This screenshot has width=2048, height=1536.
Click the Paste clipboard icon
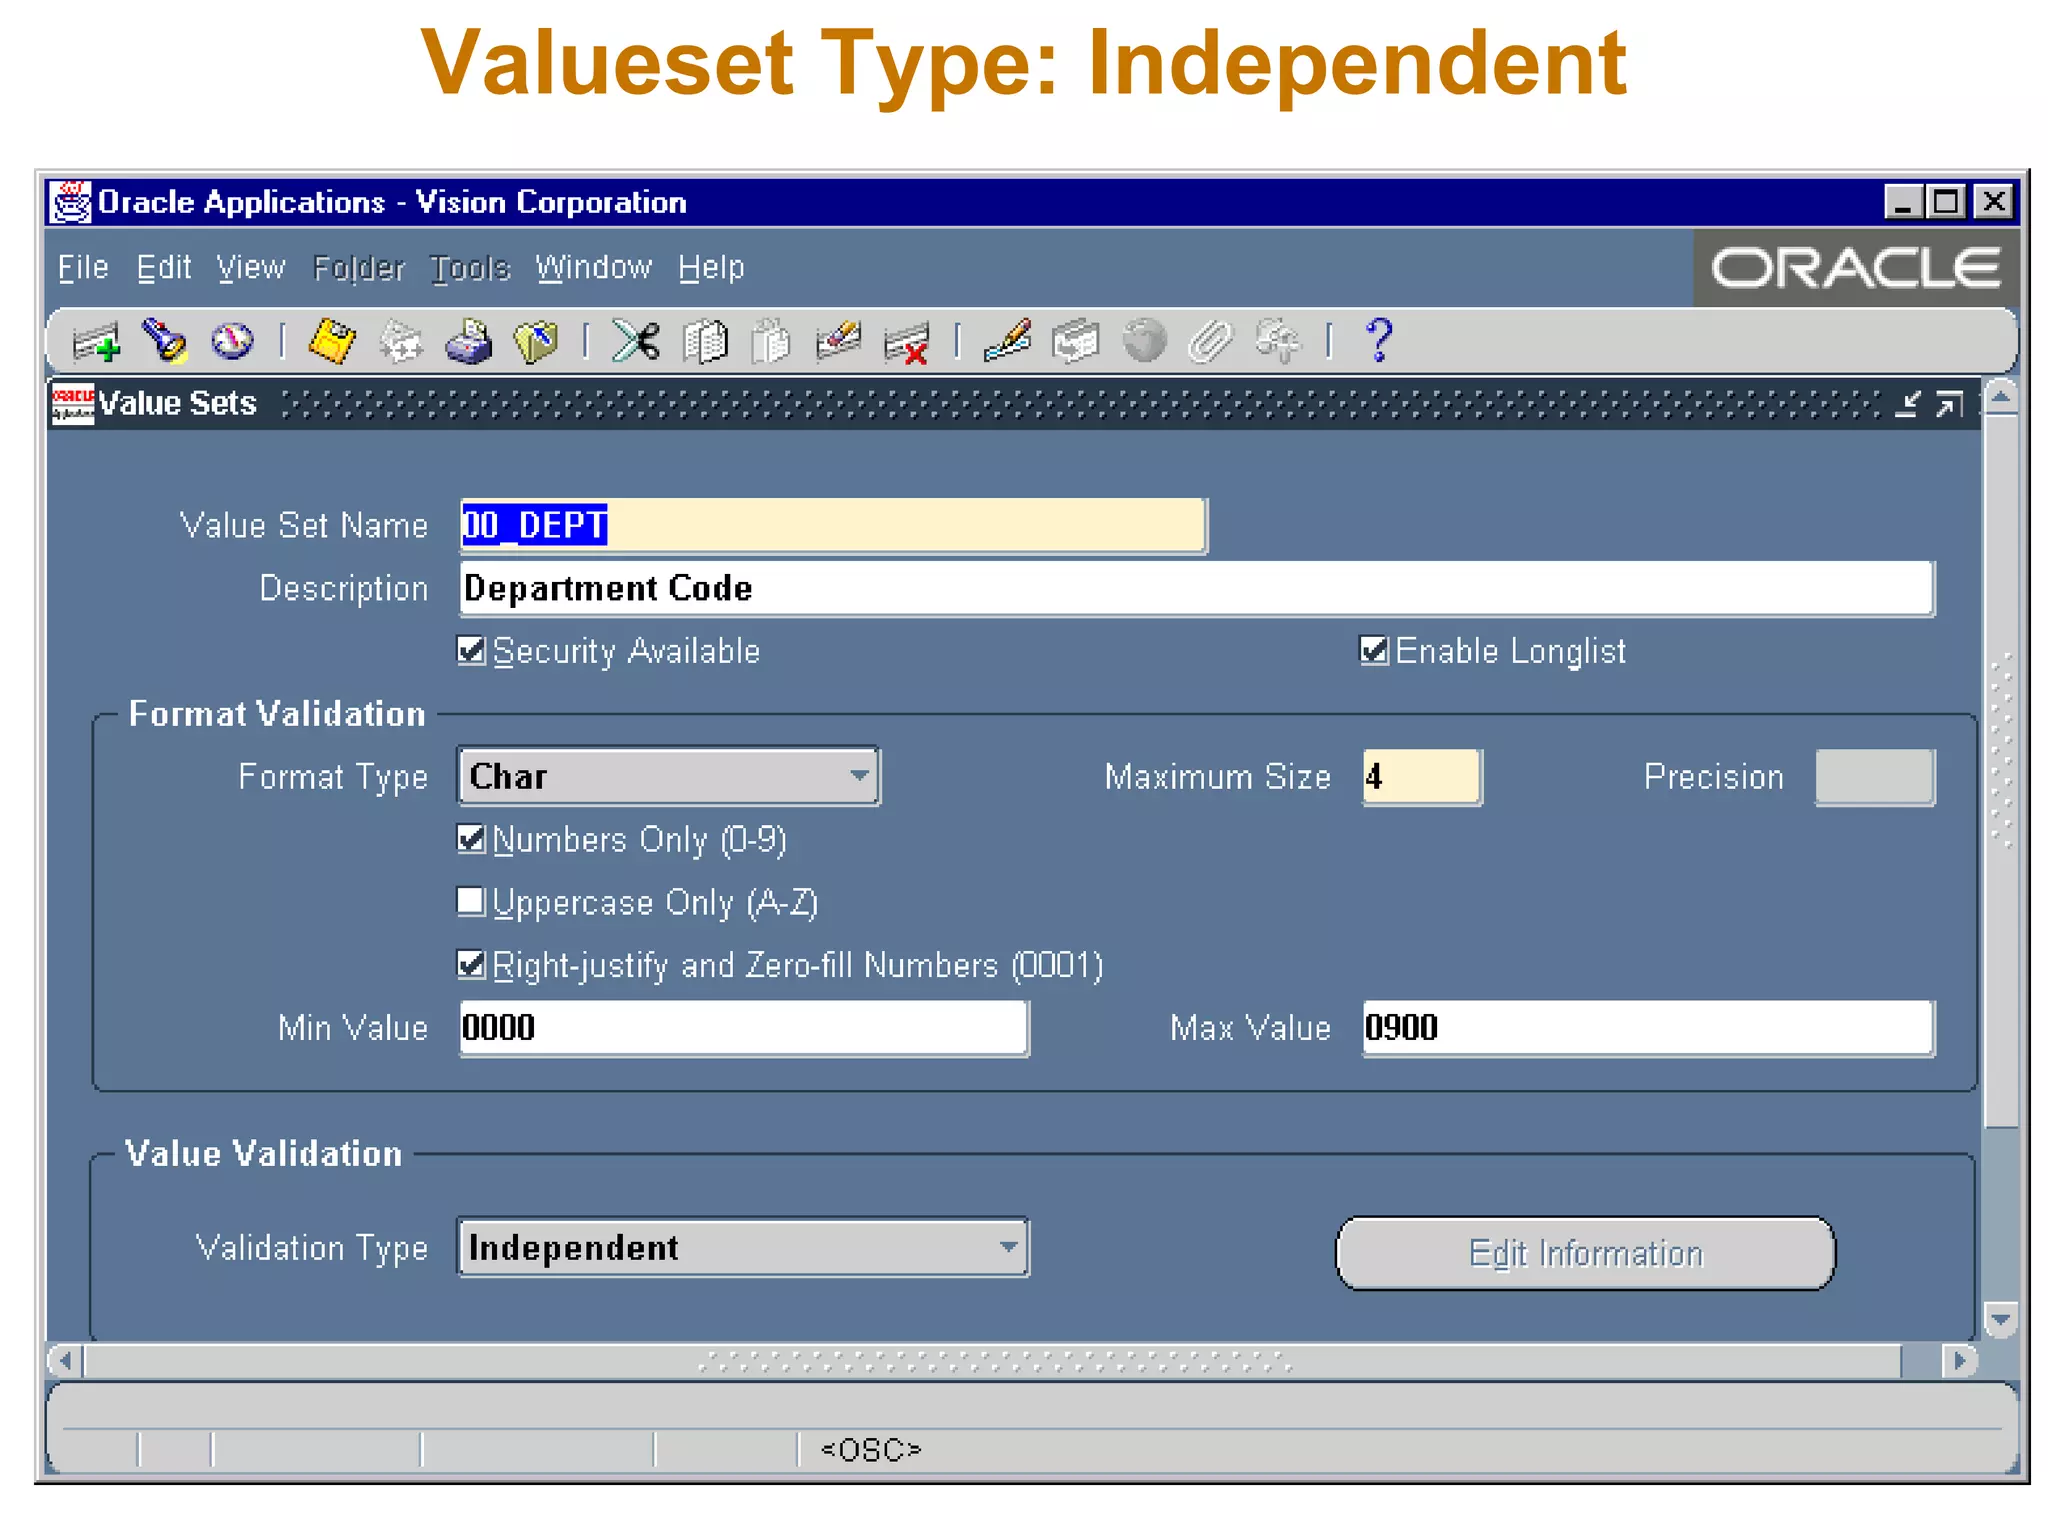point(771,342)
